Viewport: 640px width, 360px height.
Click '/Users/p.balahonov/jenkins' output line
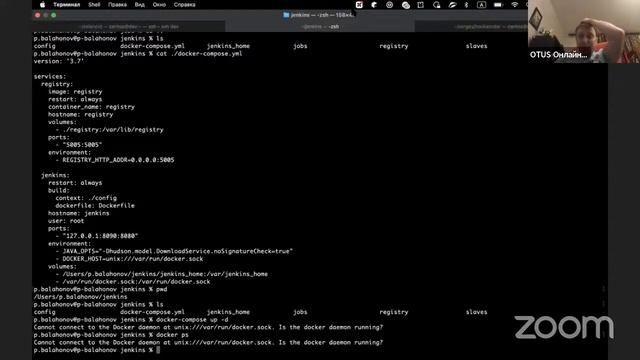[80, 297]
